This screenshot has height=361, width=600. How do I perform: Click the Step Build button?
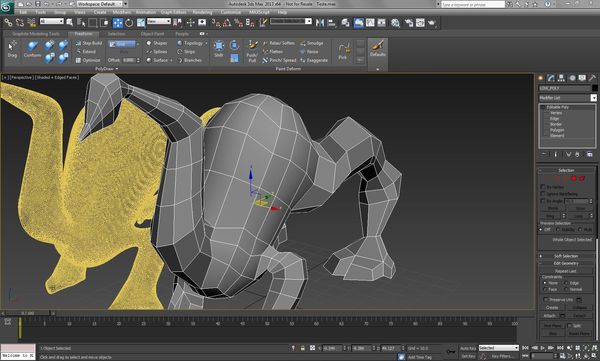pyautogui.click(x=89, y=43)
